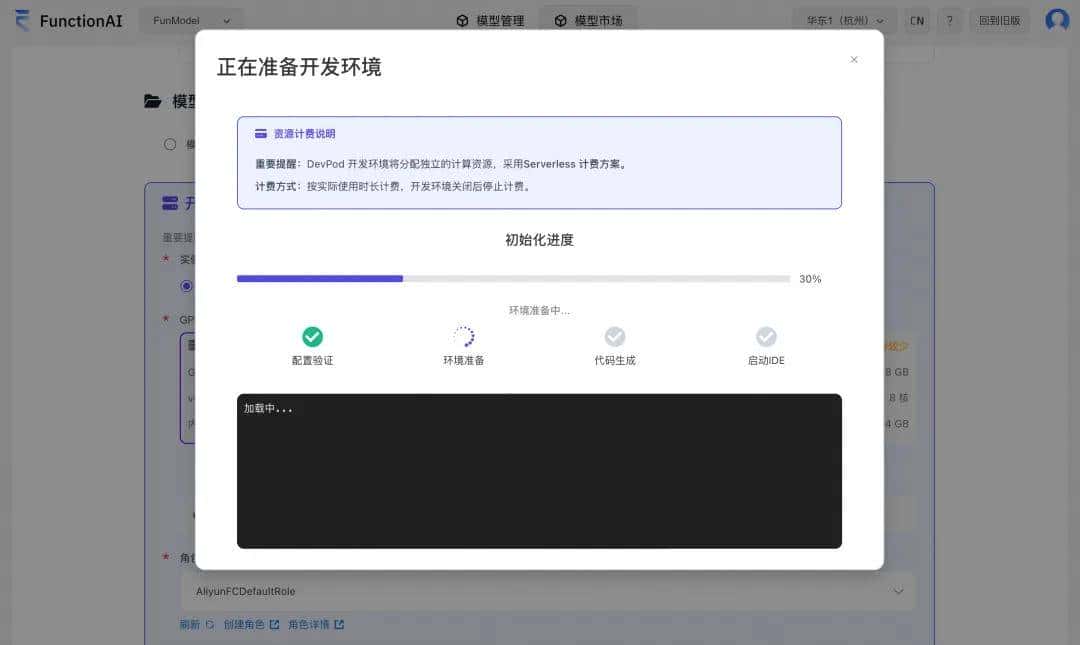Click the 回到旧版 button
The height and width of the screenshot is (645, 1080).
pyautogui.click(x=999, y=20)
